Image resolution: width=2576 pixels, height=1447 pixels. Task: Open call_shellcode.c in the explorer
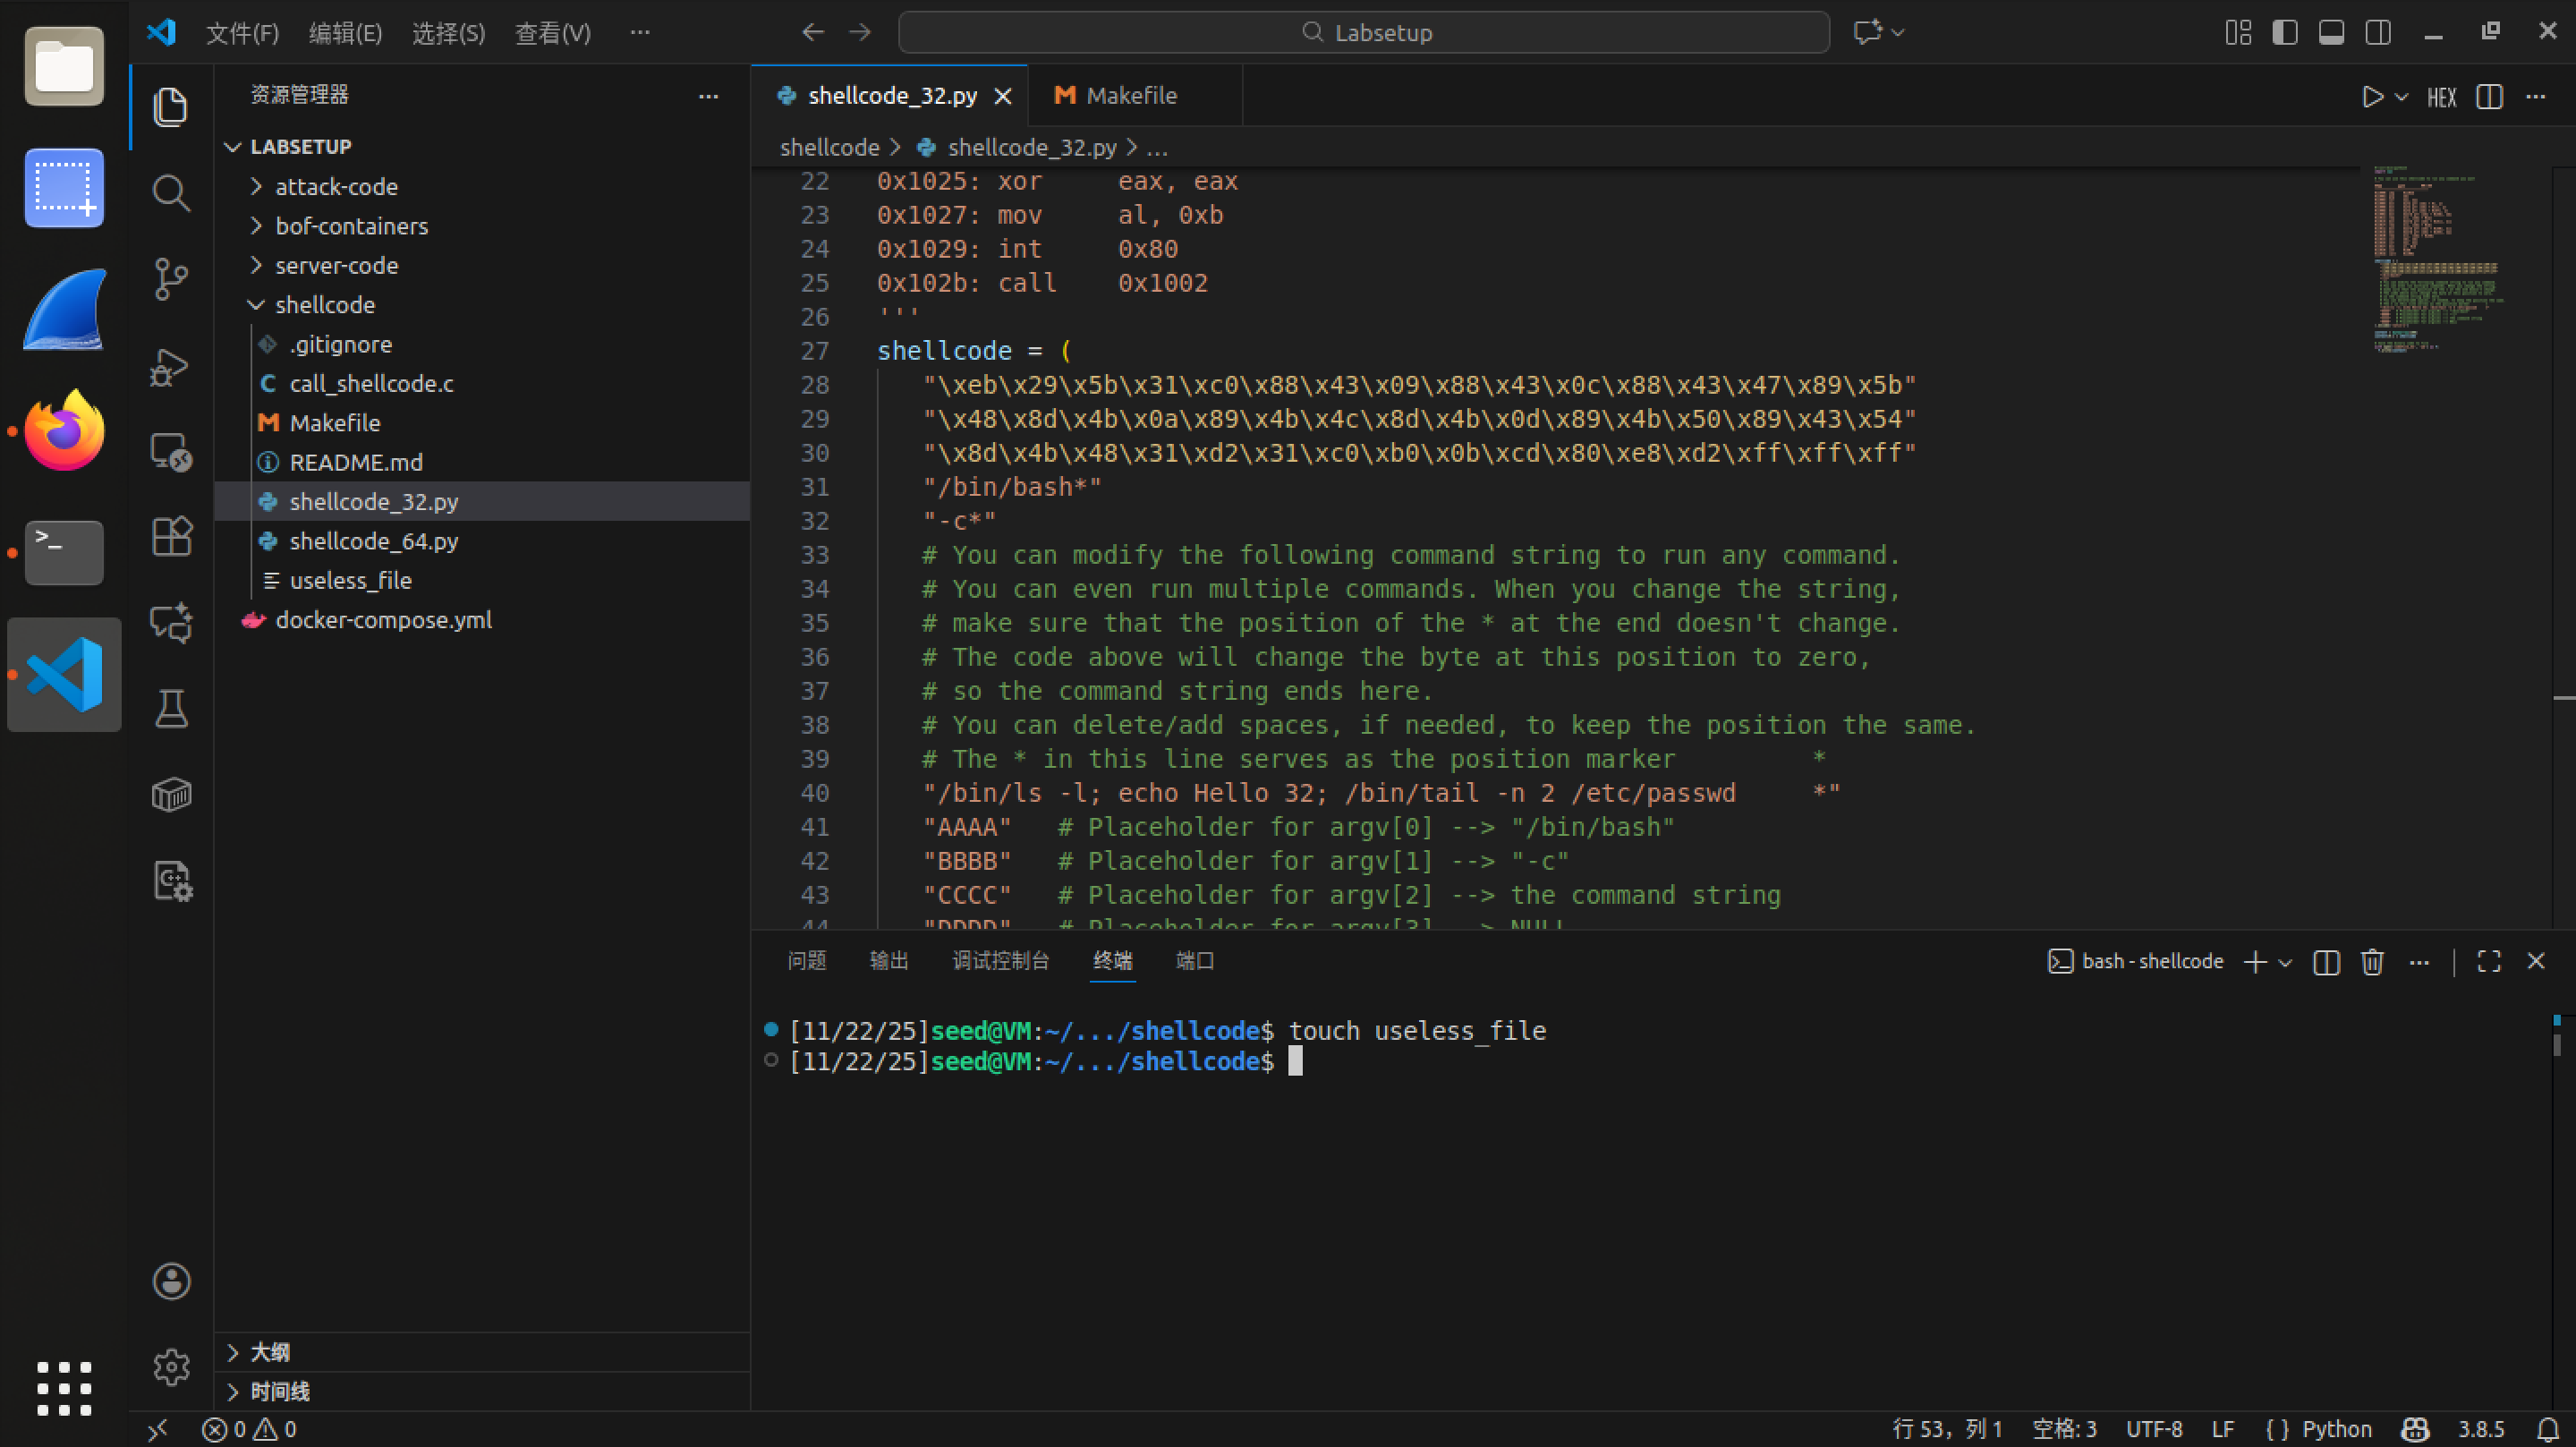[x=371, y=383]
